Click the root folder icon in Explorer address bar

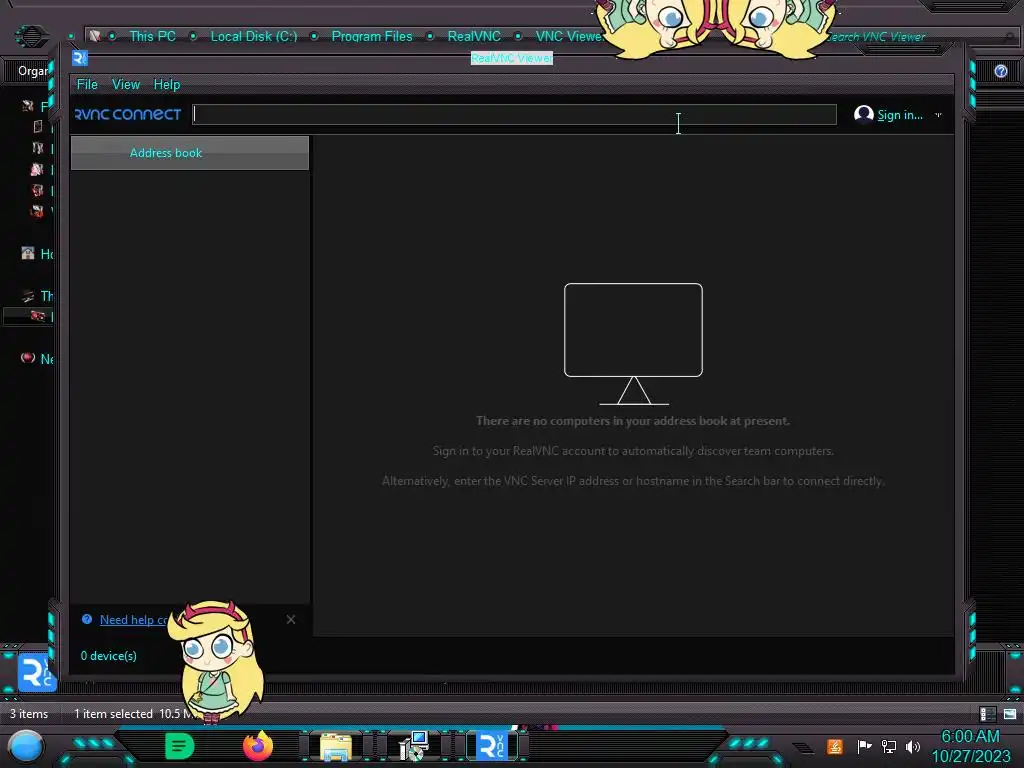point(95,36)
